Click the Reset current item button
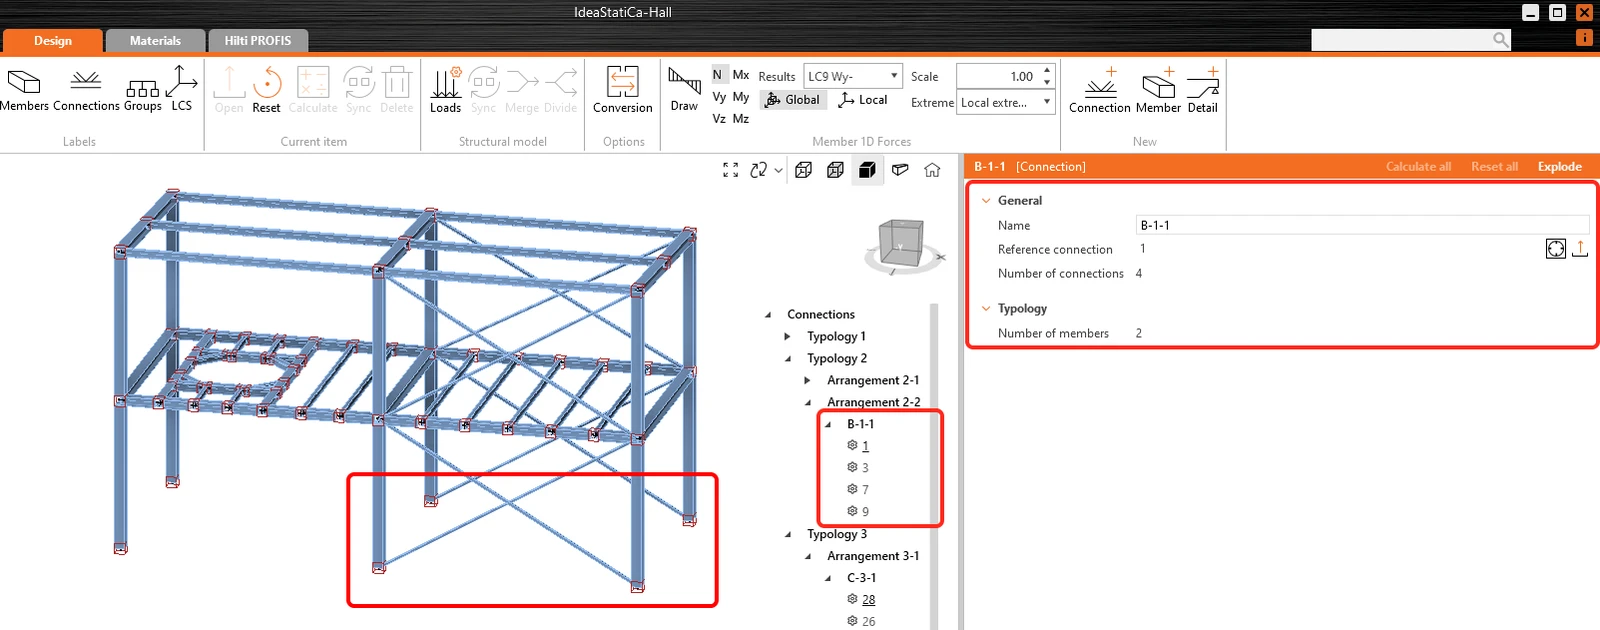This screenshot has width=1600, height=630. [x=266, y=90]
